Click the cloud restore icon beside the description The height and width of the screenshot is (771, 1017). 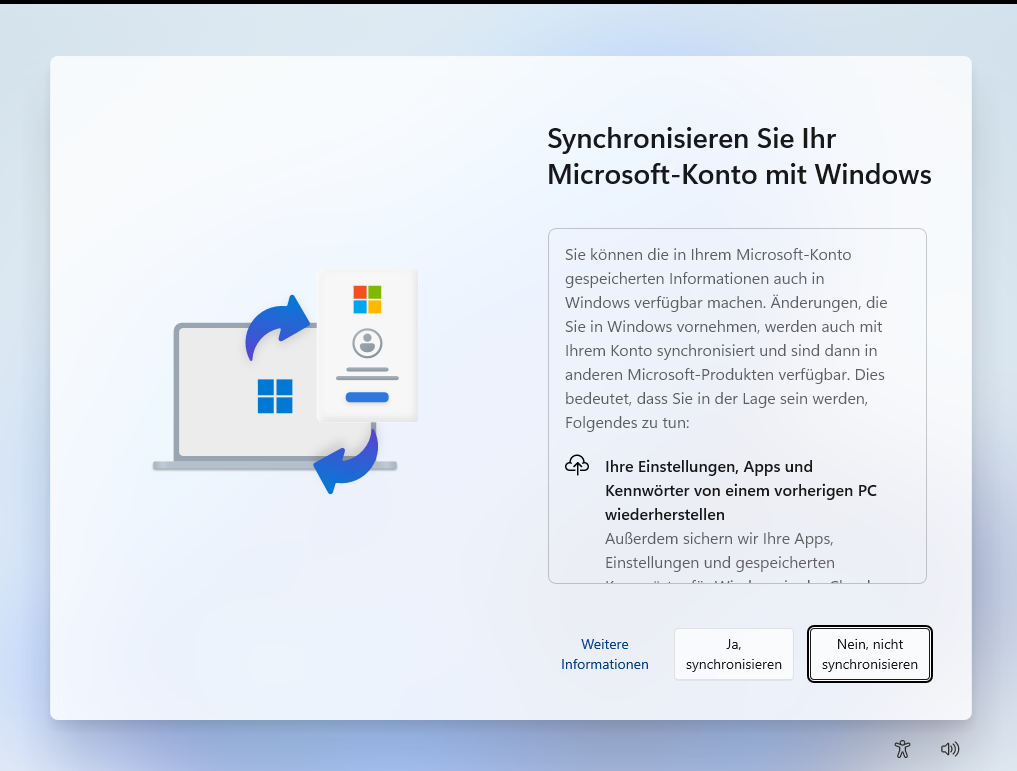click(577, 464)
